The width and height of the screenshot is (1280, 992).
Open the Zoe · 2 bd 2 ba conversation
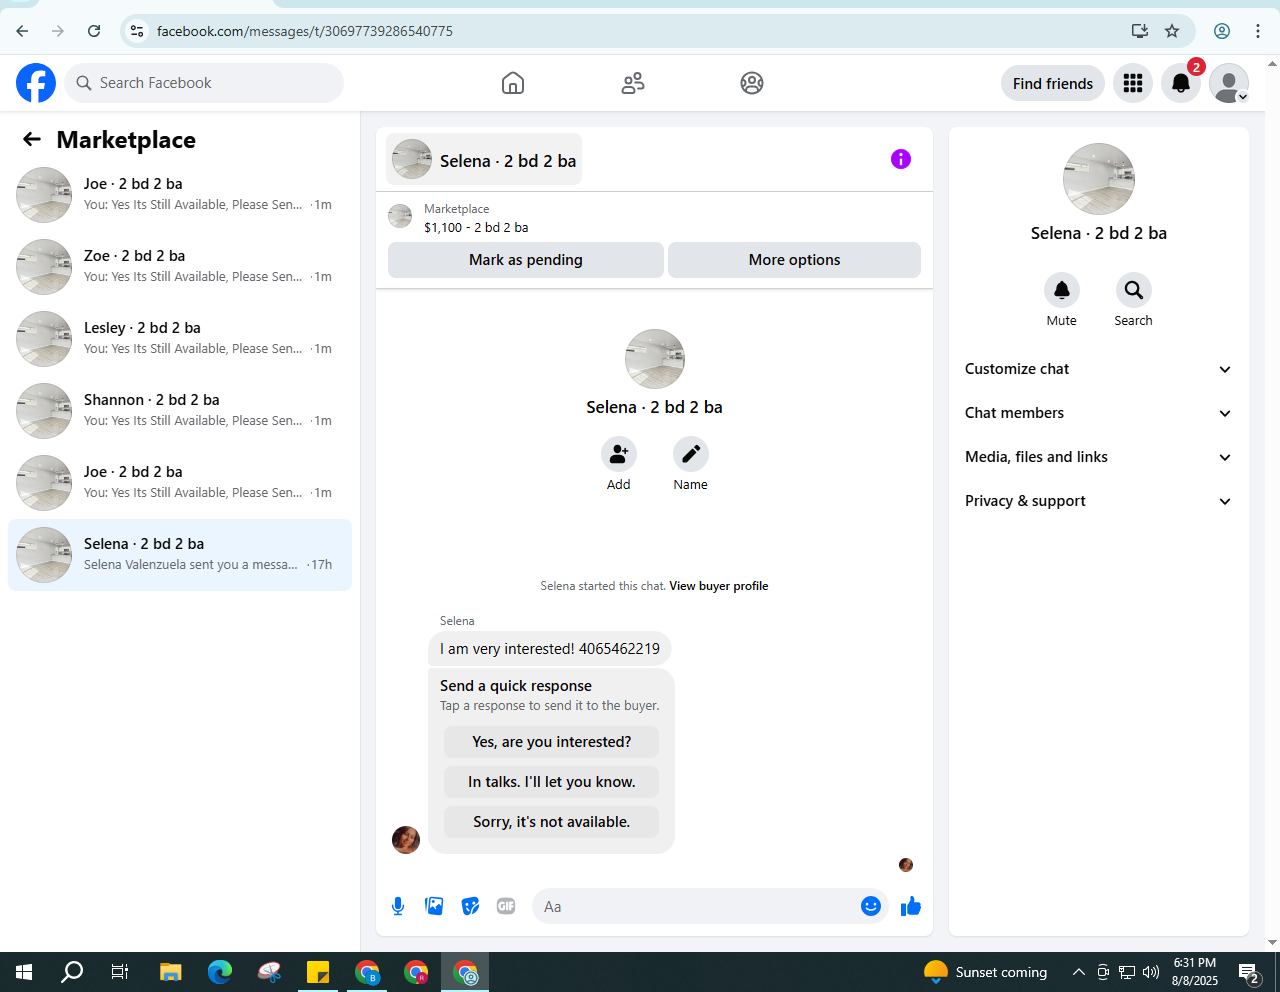pyautogui.click(x=180, y=267)
